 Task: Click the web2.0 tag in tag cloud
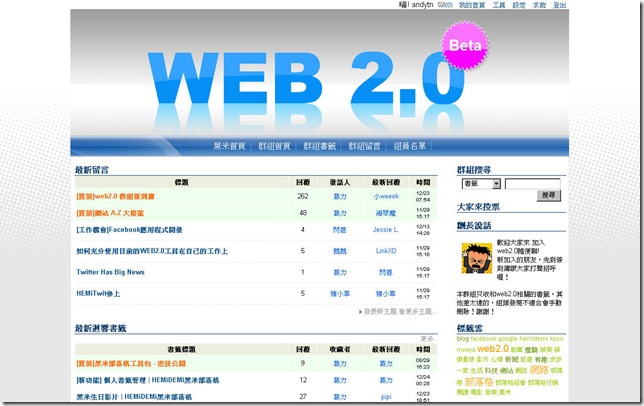[x=493, y=349]
